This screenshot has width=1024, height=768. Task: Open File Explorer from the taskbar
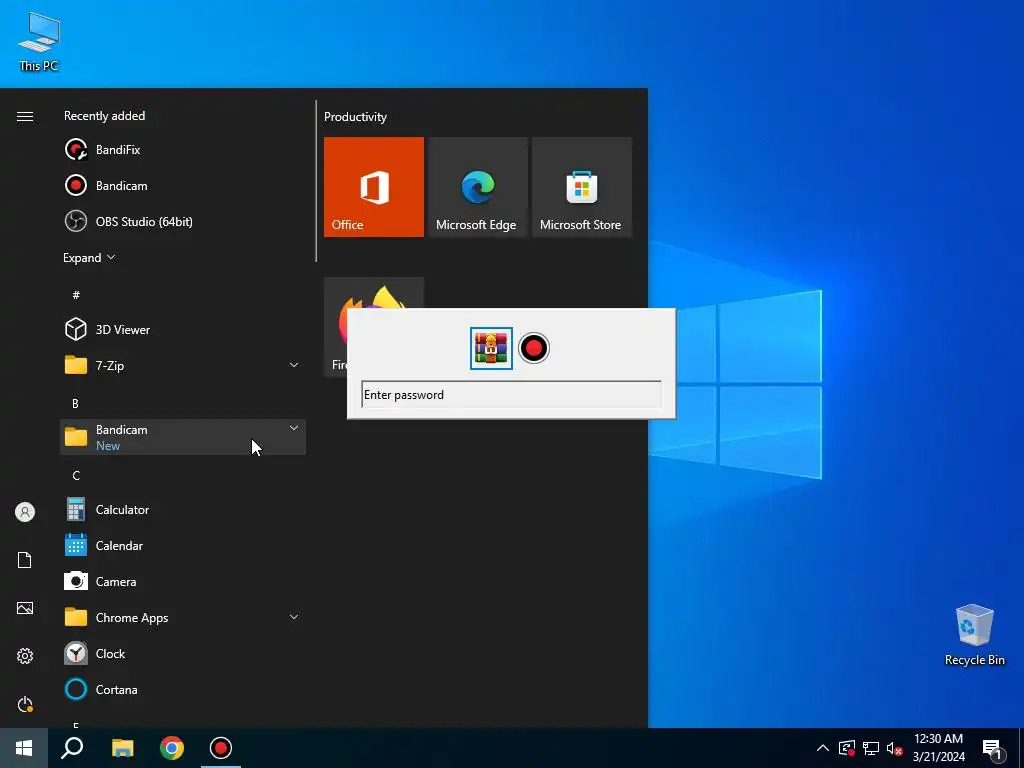tap(122, 748)
